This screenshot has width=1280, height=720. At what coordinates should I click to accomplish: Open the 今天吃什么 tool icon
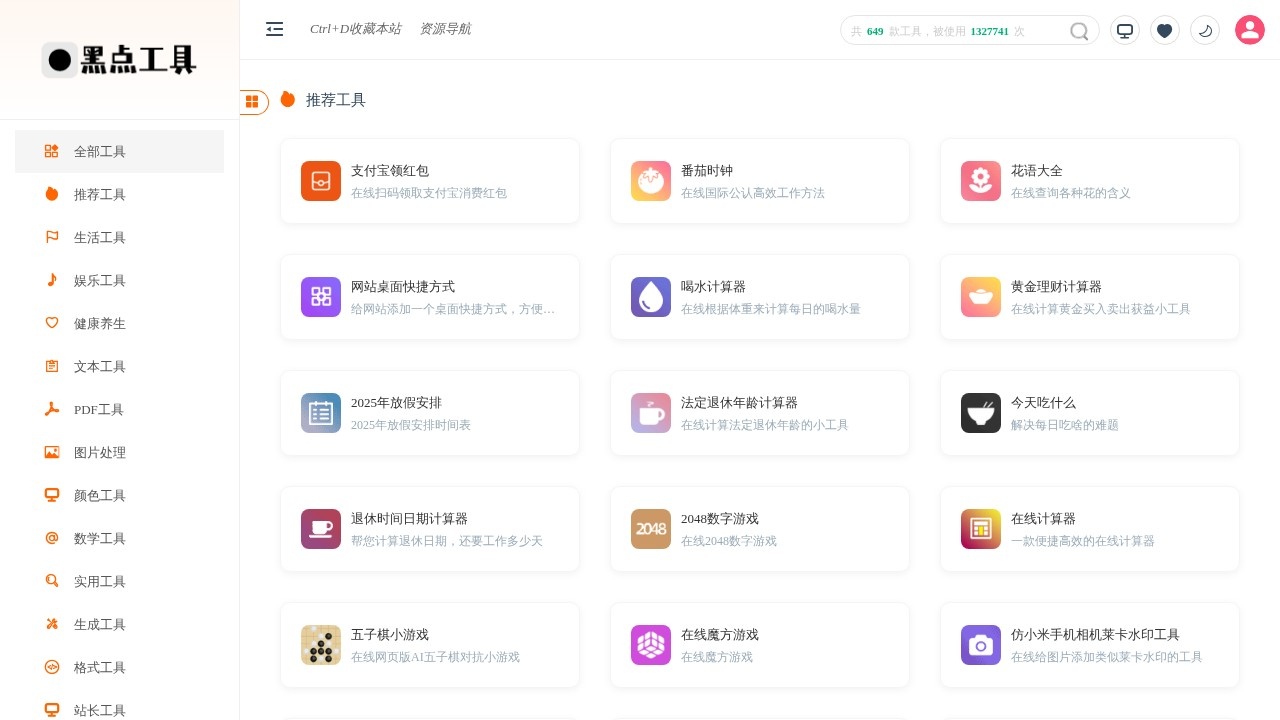[x=980, y=413]
